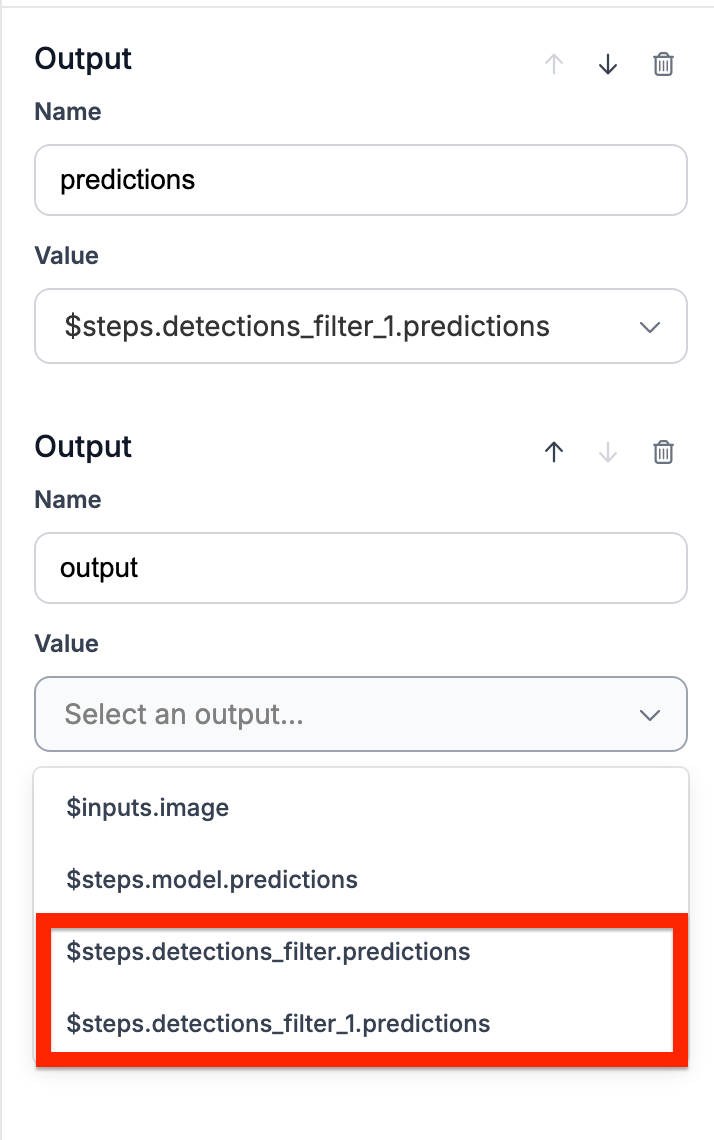Delete the predictions output with trash icon
The height and width of the screenshot is (1140, 714).
coord(663,65)
